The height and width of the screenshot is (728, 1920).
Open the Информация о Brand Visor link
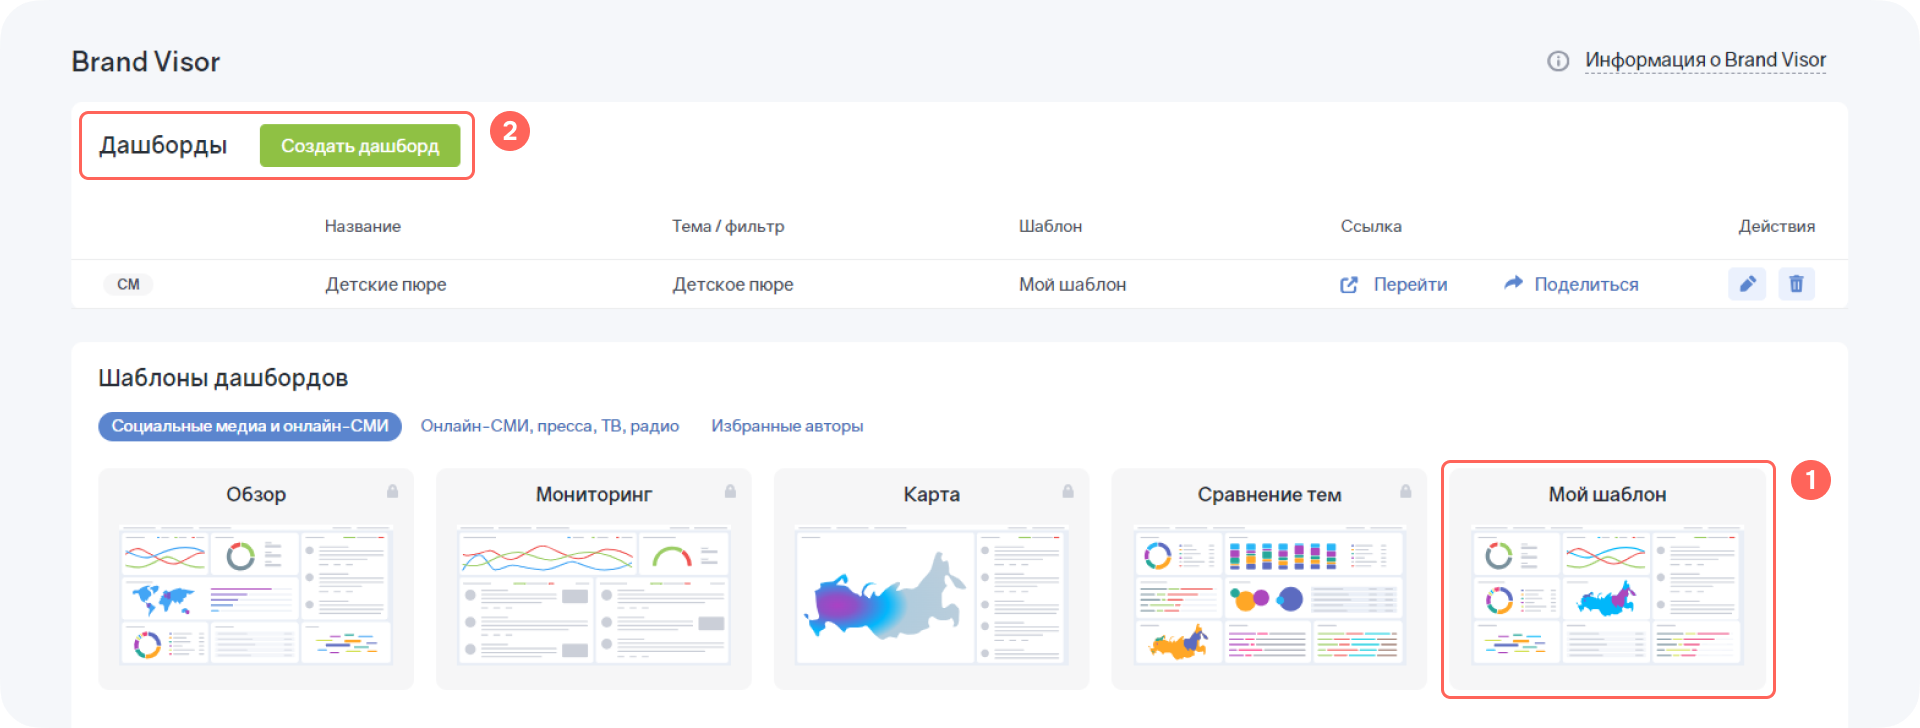[1705, 60]
